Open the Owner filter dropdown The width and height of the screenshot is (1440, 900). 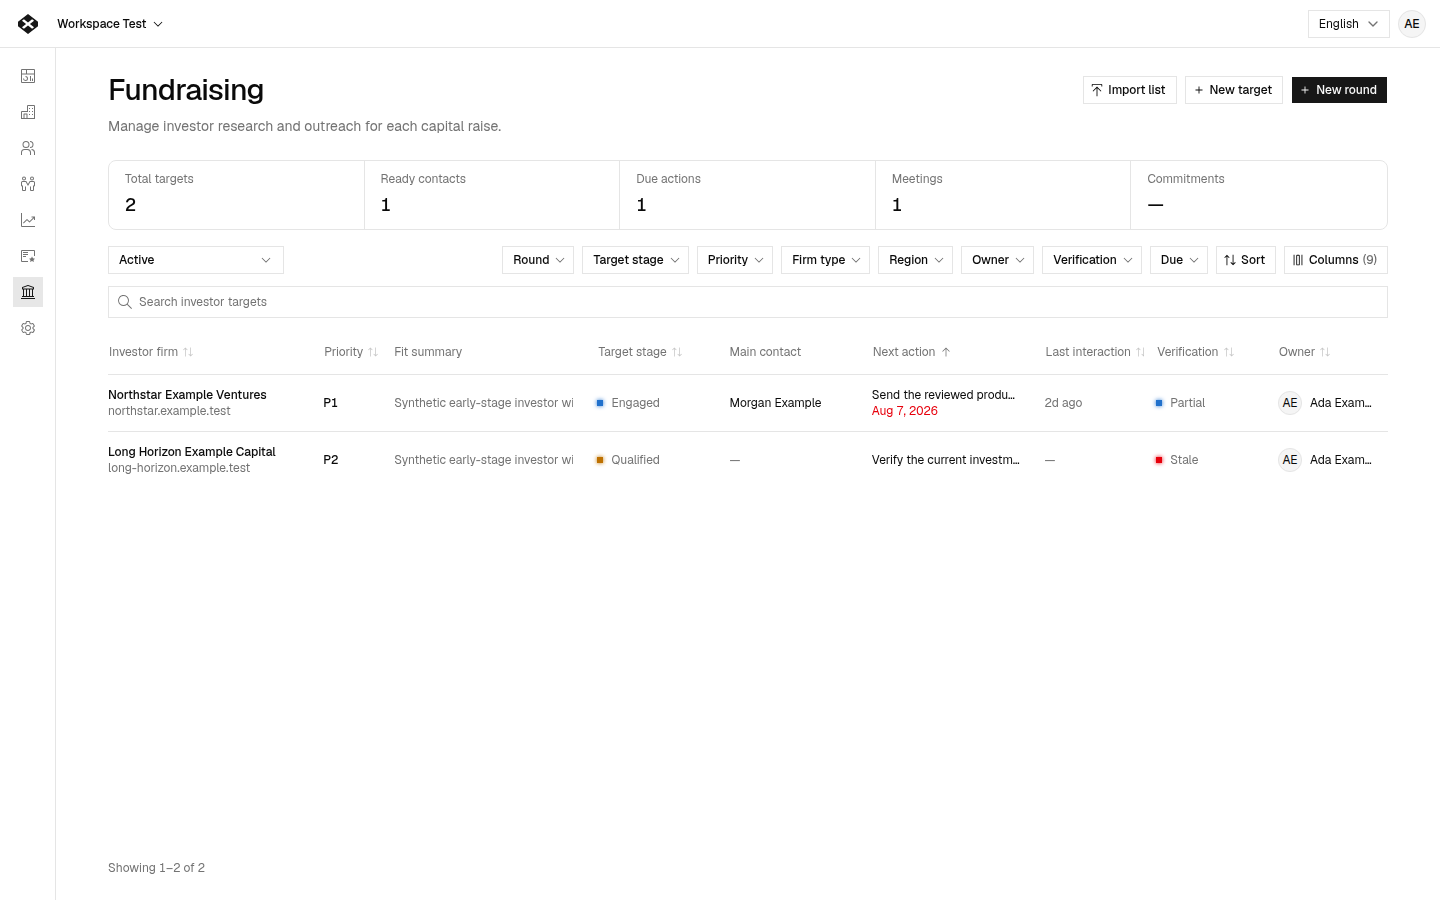(x=997, y=260)
